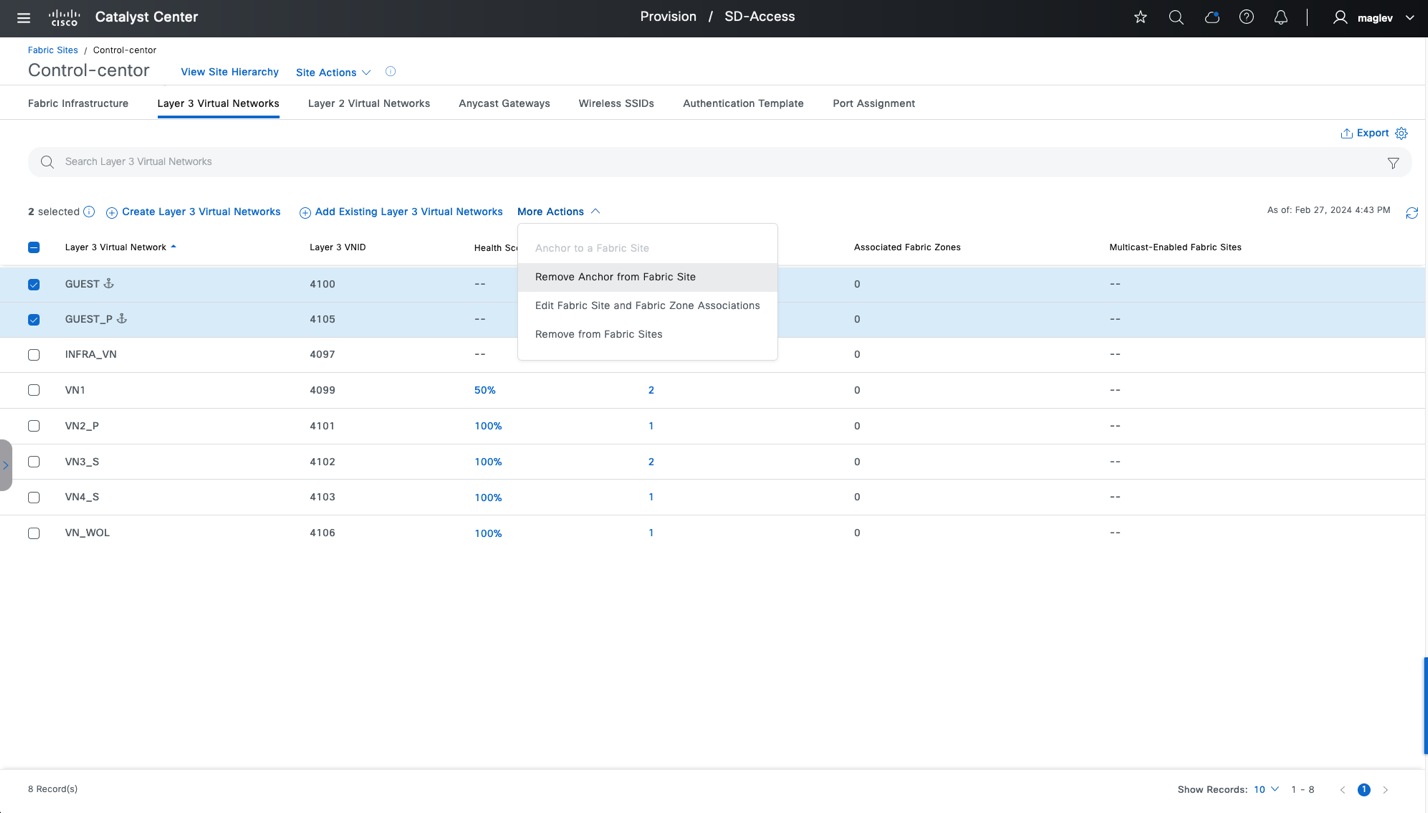
Task: Open the global search icon
Action: coord(1176,18)
